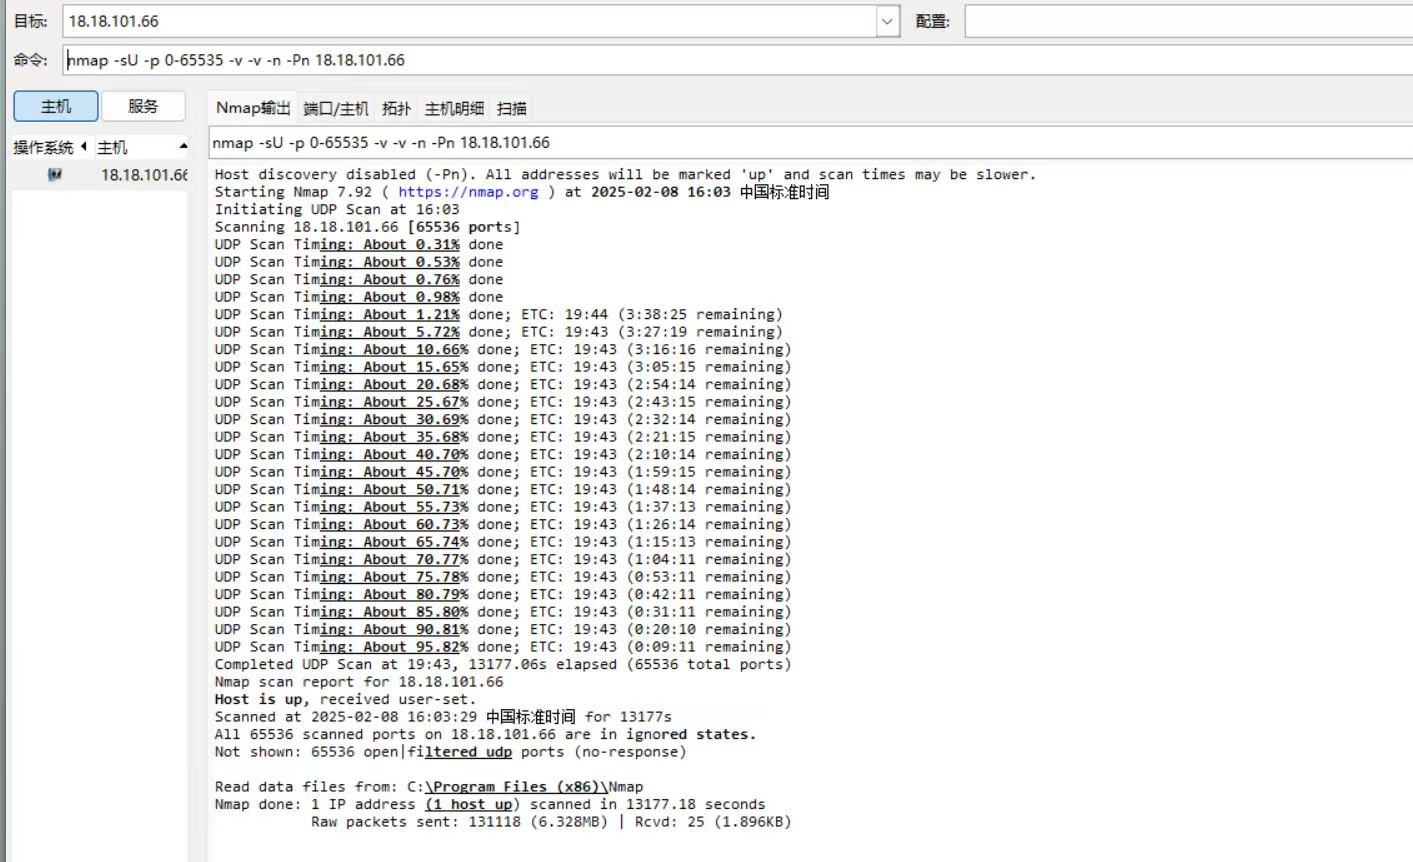The image size is (1413, 862).
Task: Click the scan command selector above the output
Action: tap(810, 142)
